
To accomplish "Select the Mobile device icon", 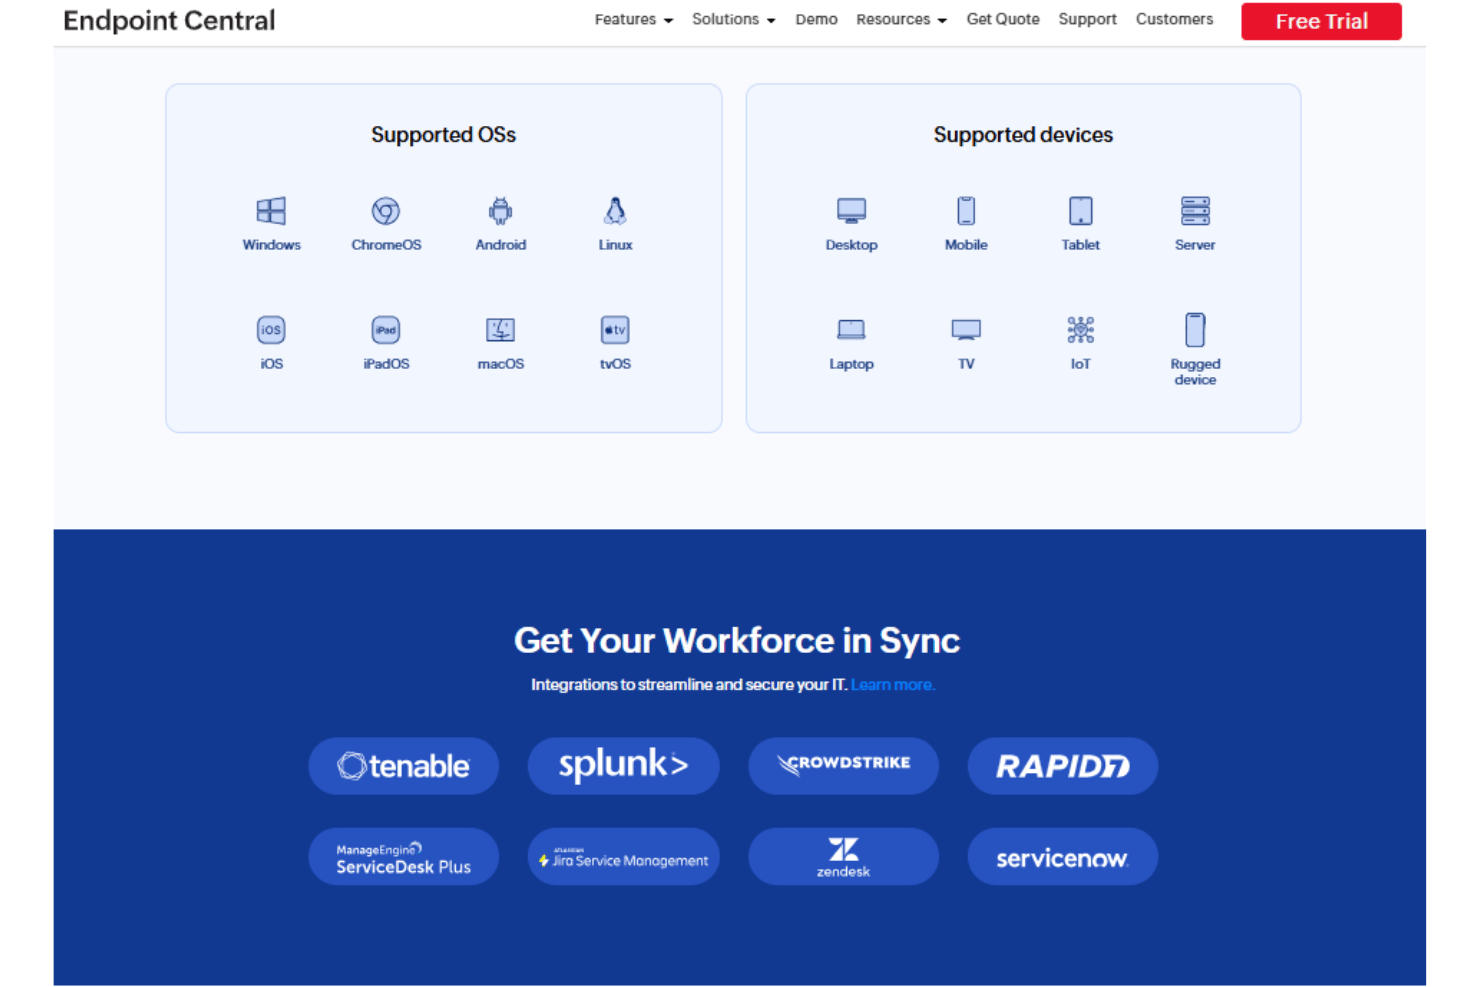I will (966, 211).
